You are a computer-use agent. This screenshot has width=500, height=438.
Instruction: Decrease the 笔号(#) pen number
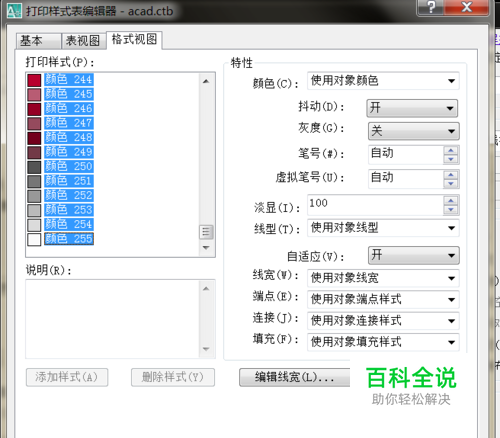coord(451,159)
